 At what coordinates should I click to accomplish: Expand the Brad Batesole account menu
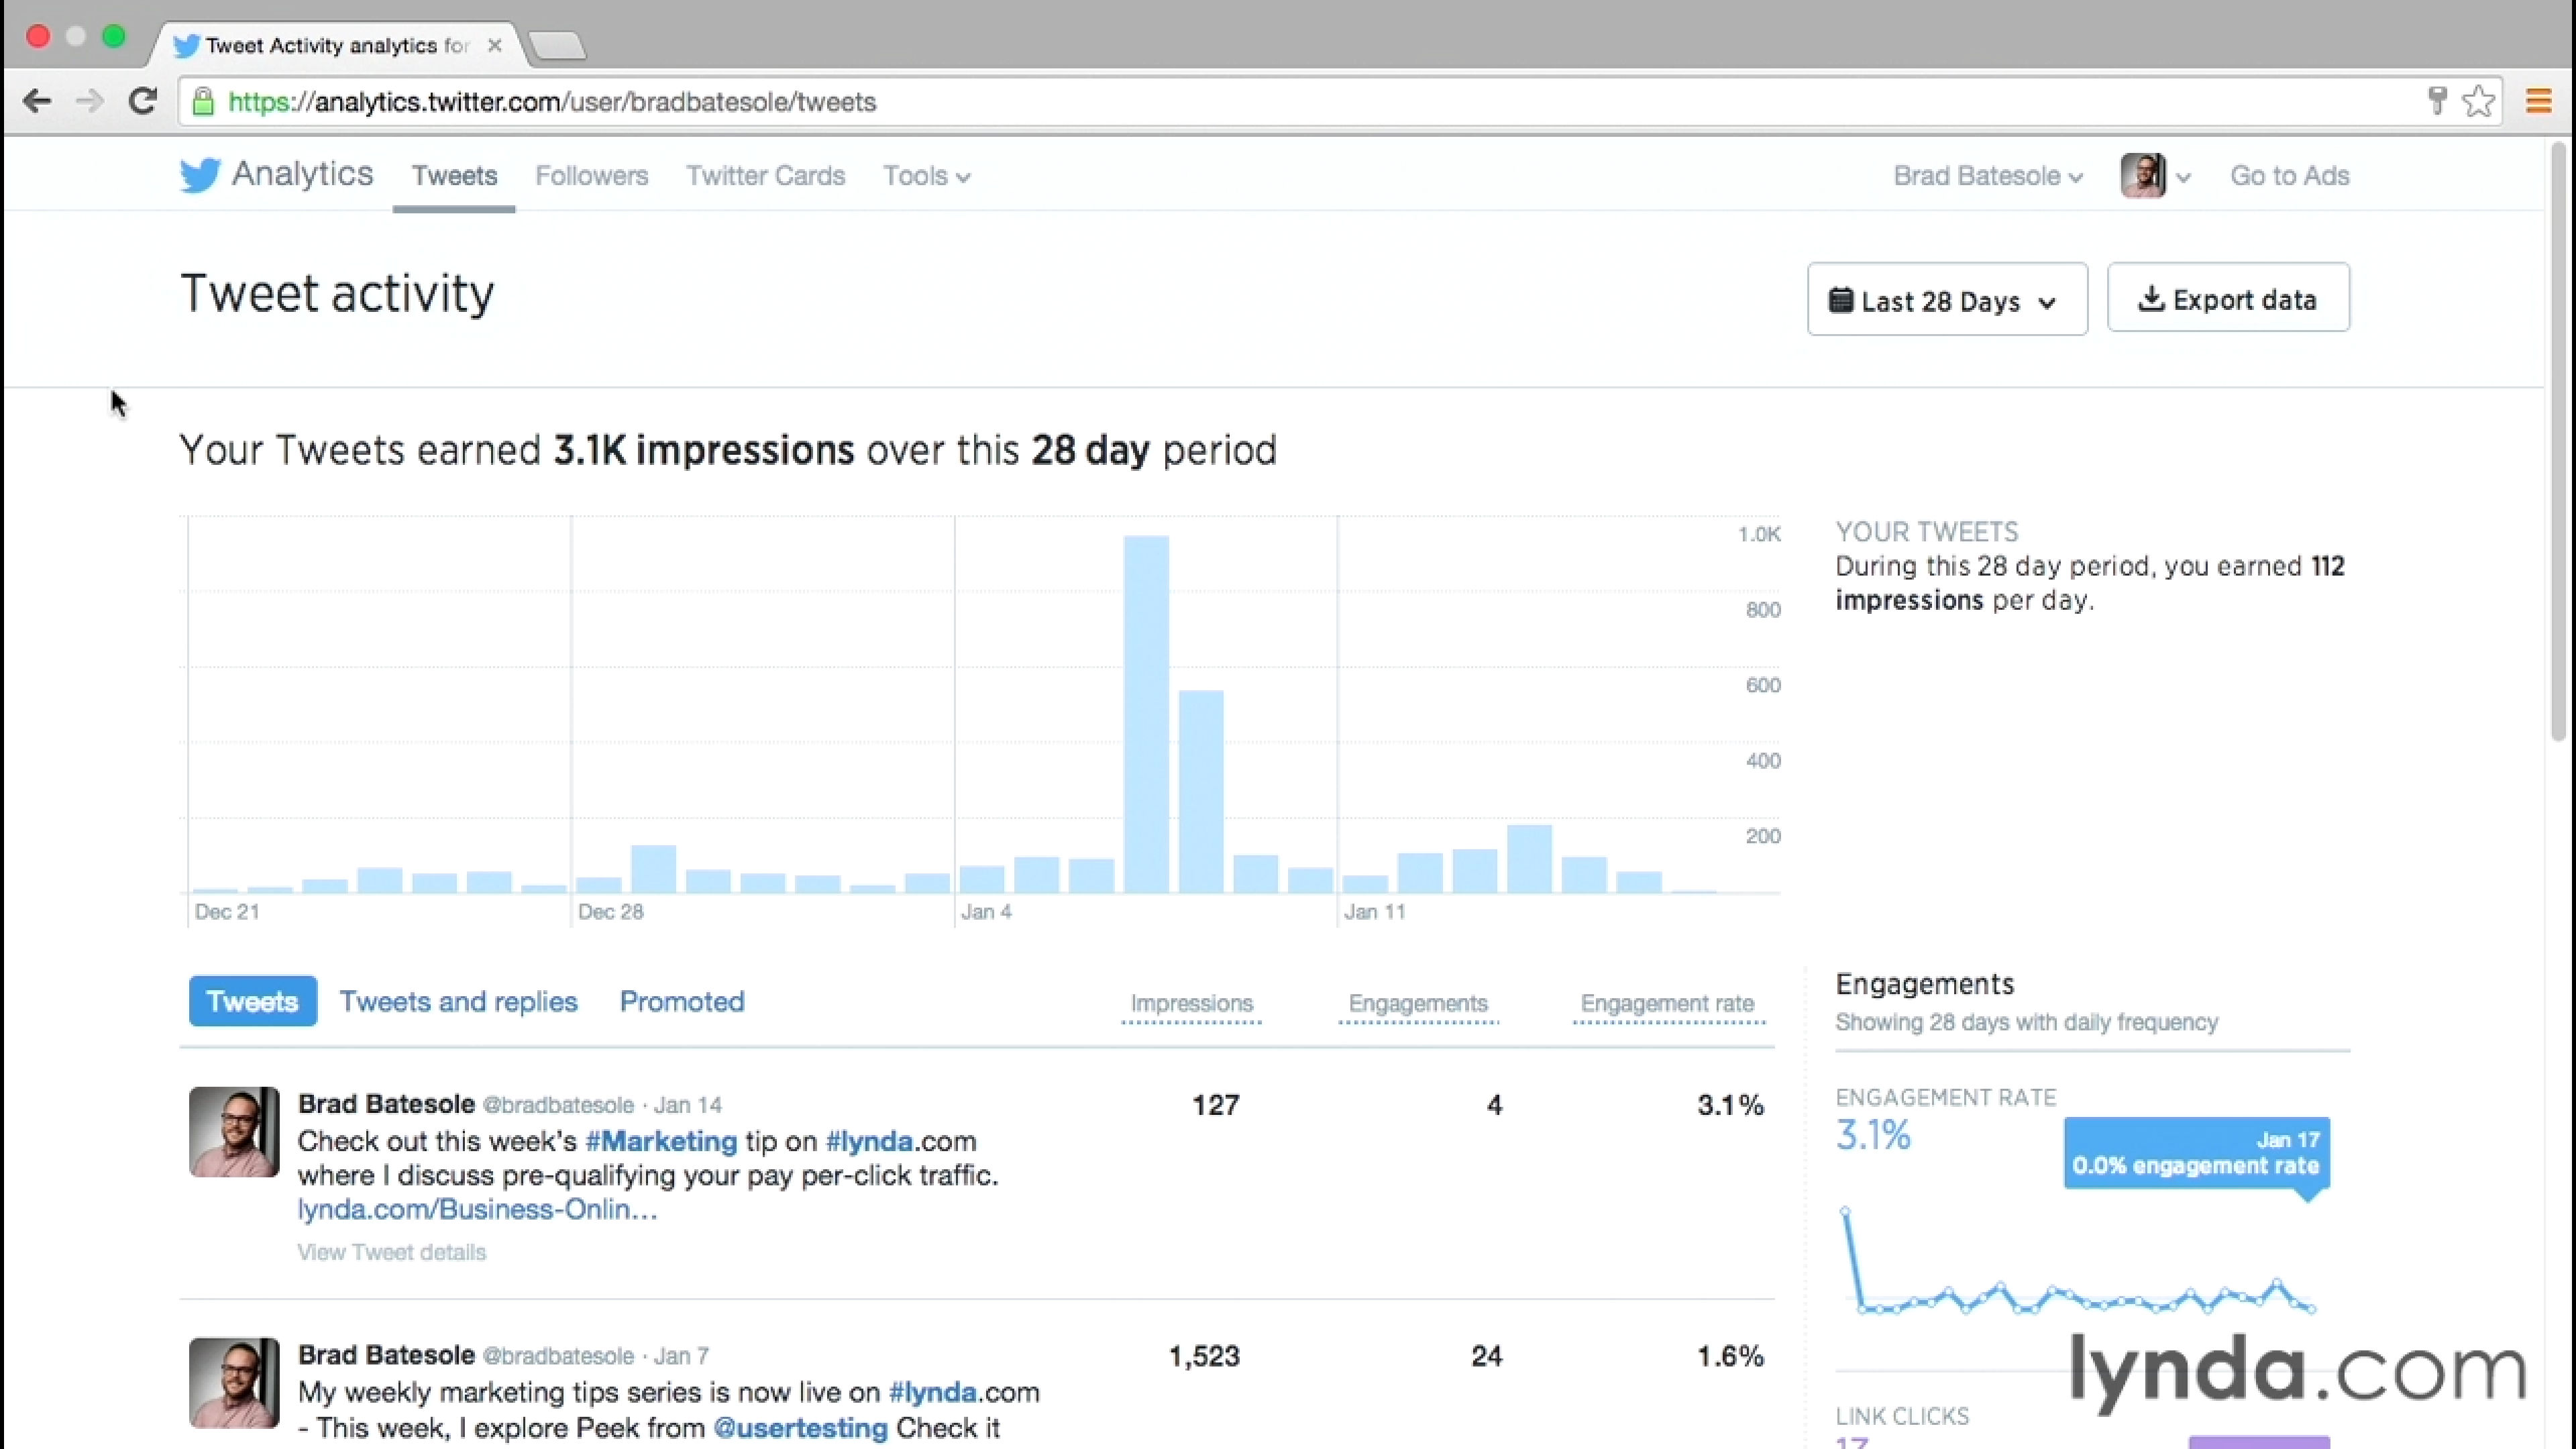point(1987,176)
